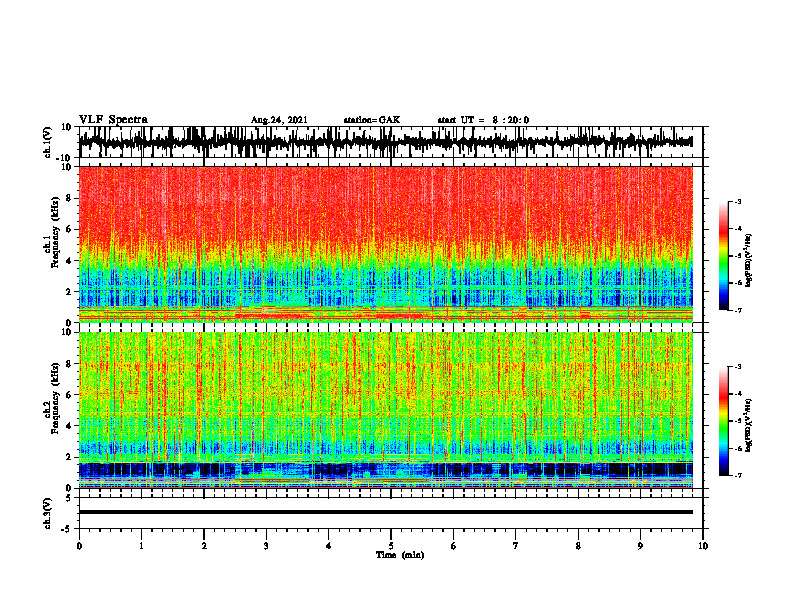
Task: Click the "4" kHz tick on ch.2 spectrogram
Action: (x=69, y=426)
